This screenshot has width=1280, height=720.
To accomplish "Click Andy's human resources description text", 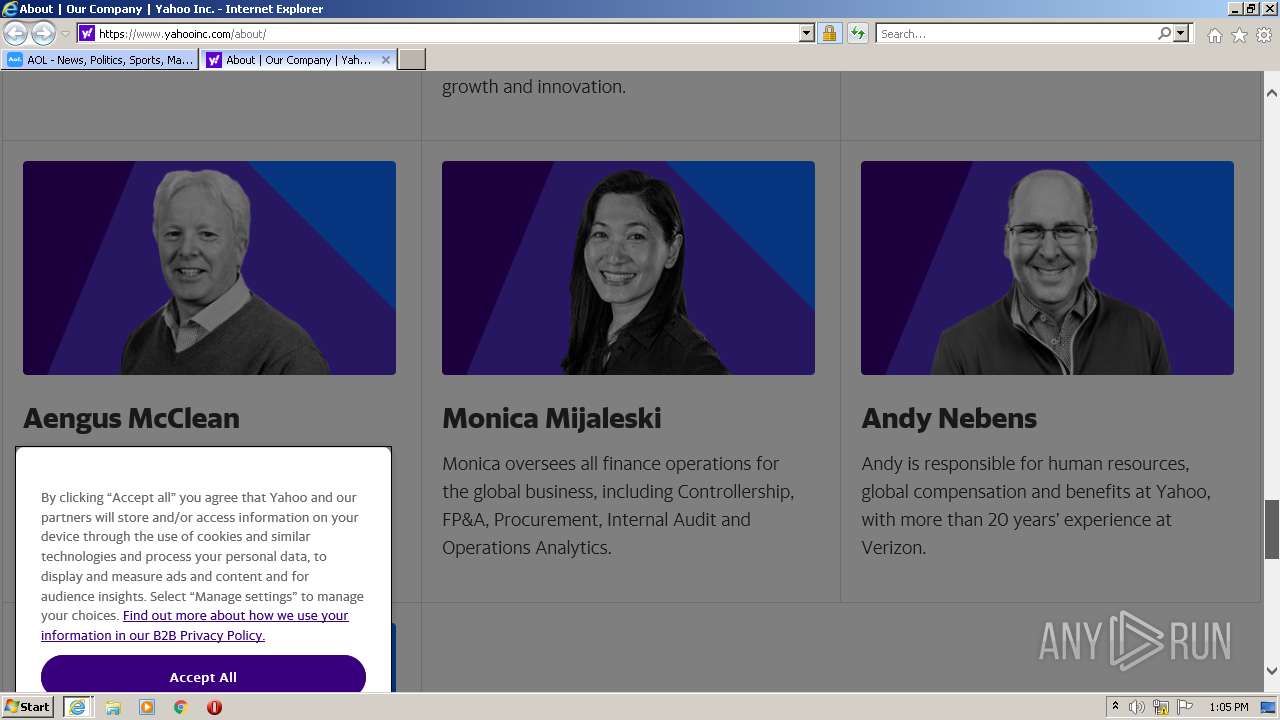I will click(1036, 506).
